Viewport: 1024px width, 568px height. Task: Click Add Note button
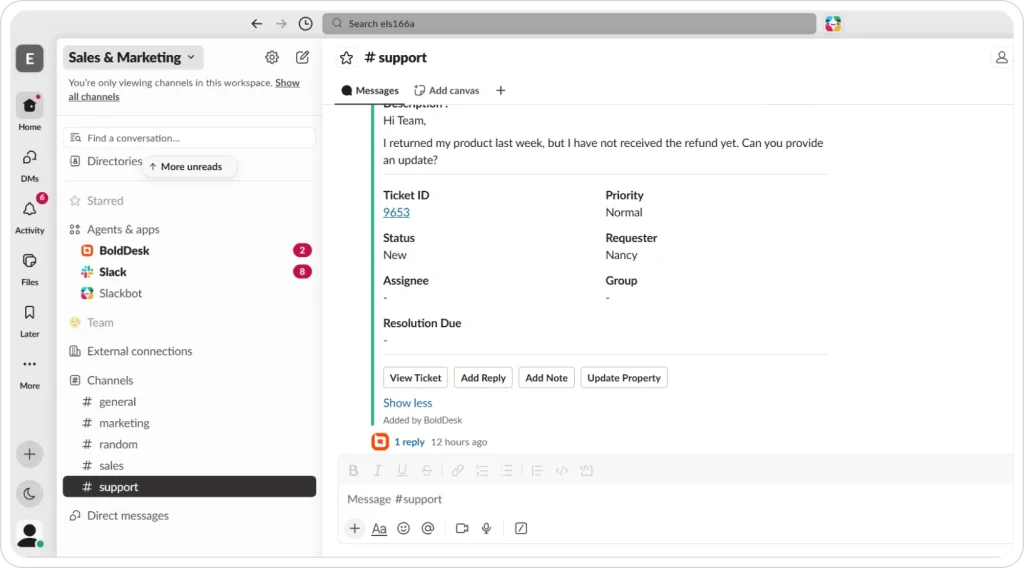point(547,378)
